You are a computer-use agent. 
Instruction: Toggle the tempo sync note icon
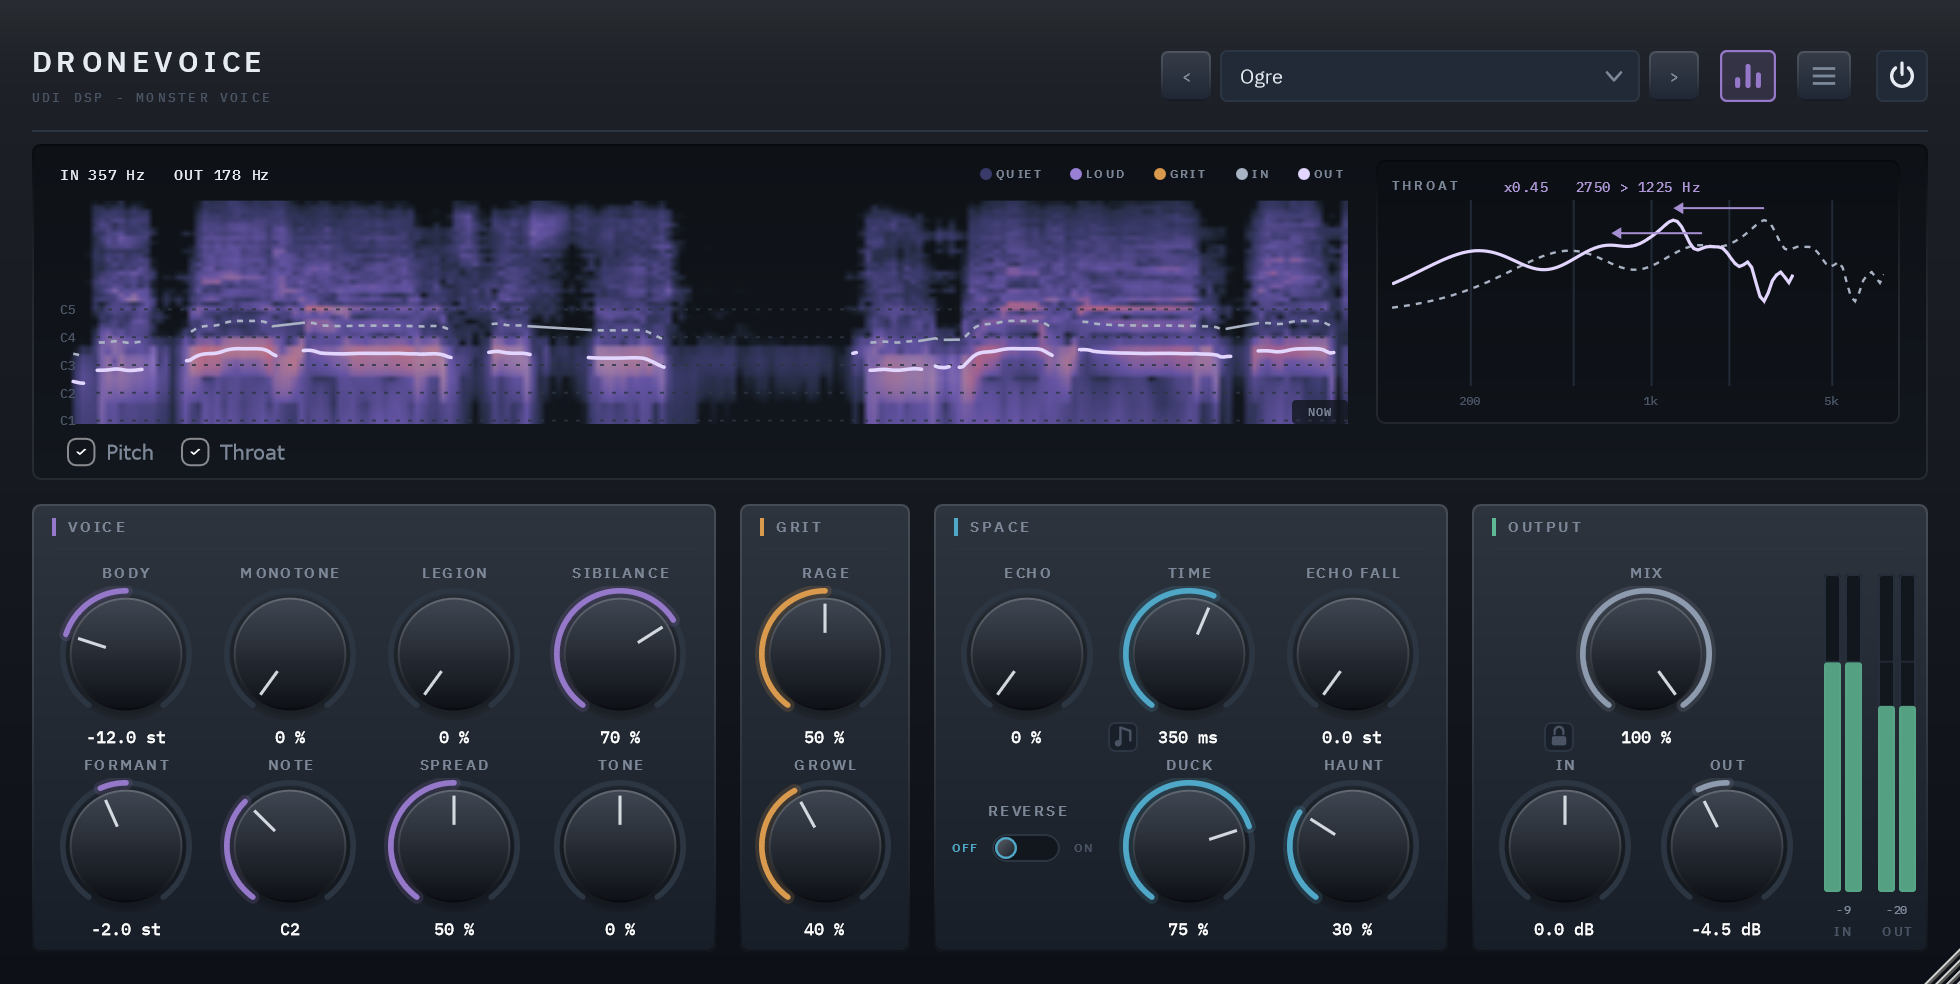[1123, 737]
